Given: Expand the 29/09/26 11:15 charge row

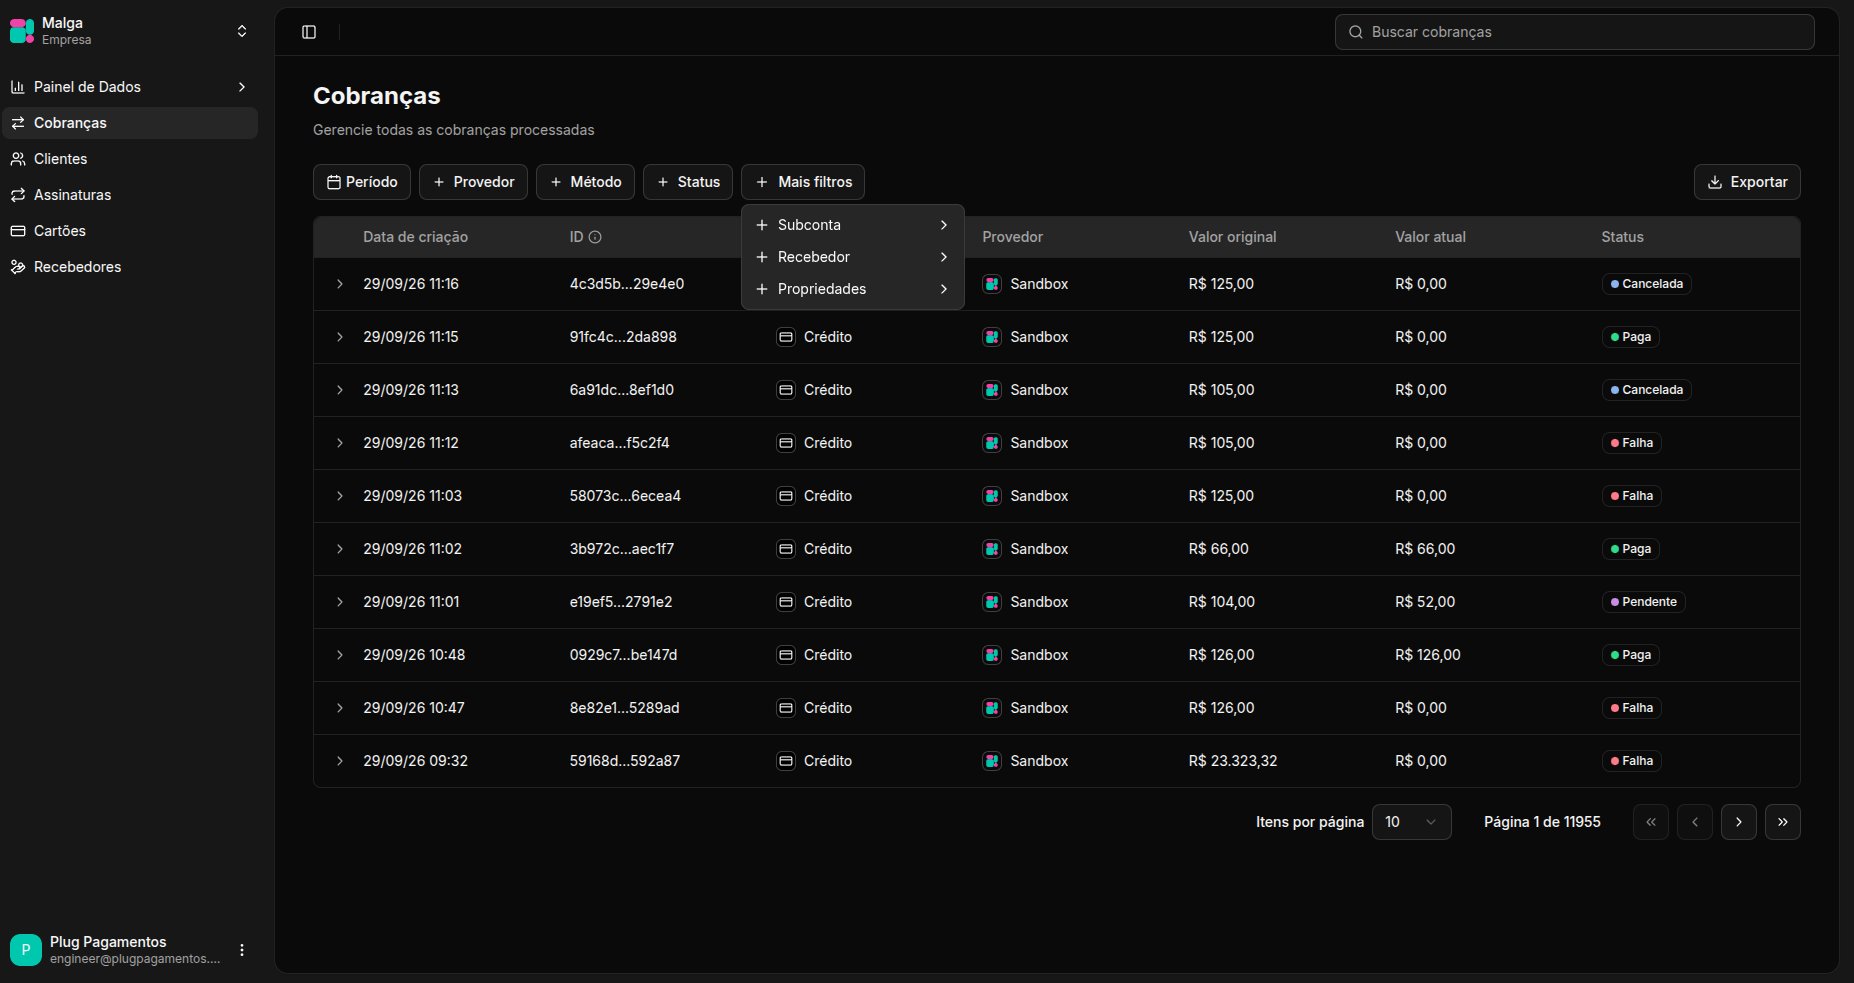Looking at the screenshot, I should 340,337.
